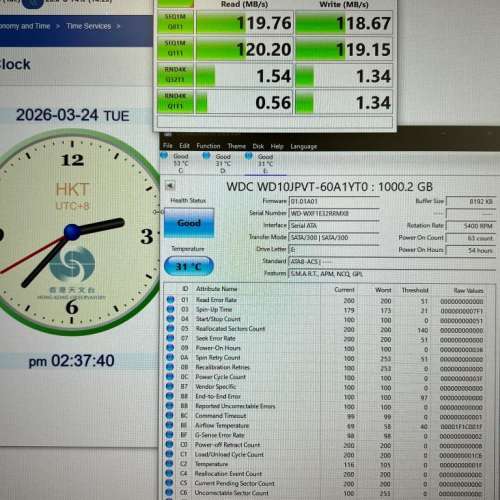Click the previous disk arrow icon

[170, 186]
